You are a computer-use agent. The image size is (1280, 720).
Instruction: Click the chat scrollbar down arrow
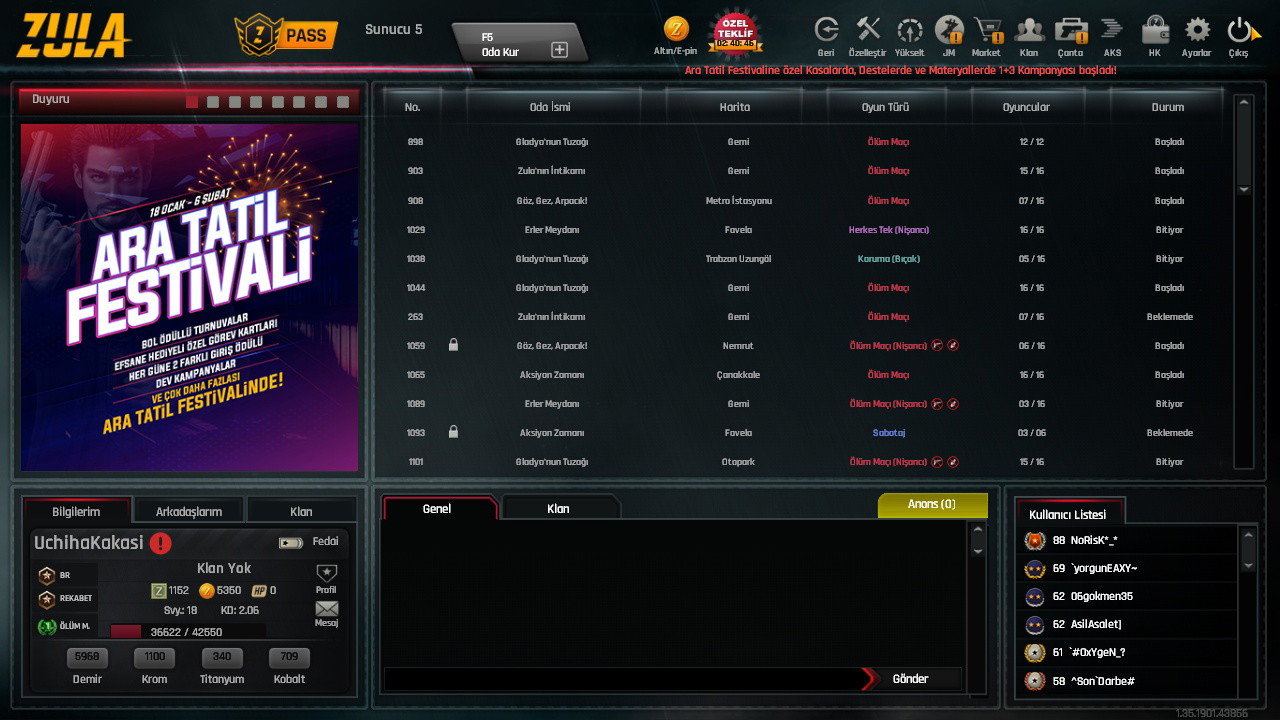pos(978,551)
